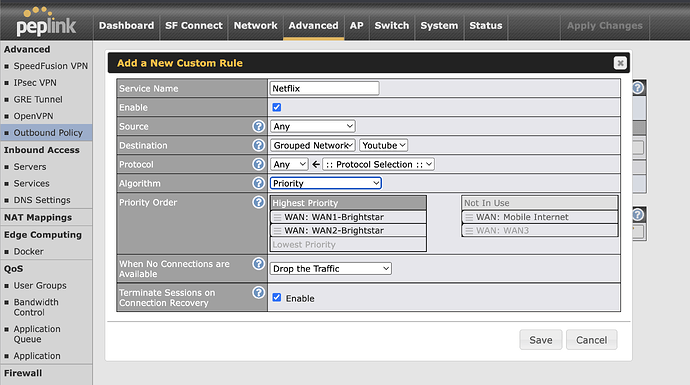Viewport: 690px width, 385px height.
Task: Open SpeedFusion VPN in sidebar
Action: click(51, 66)
